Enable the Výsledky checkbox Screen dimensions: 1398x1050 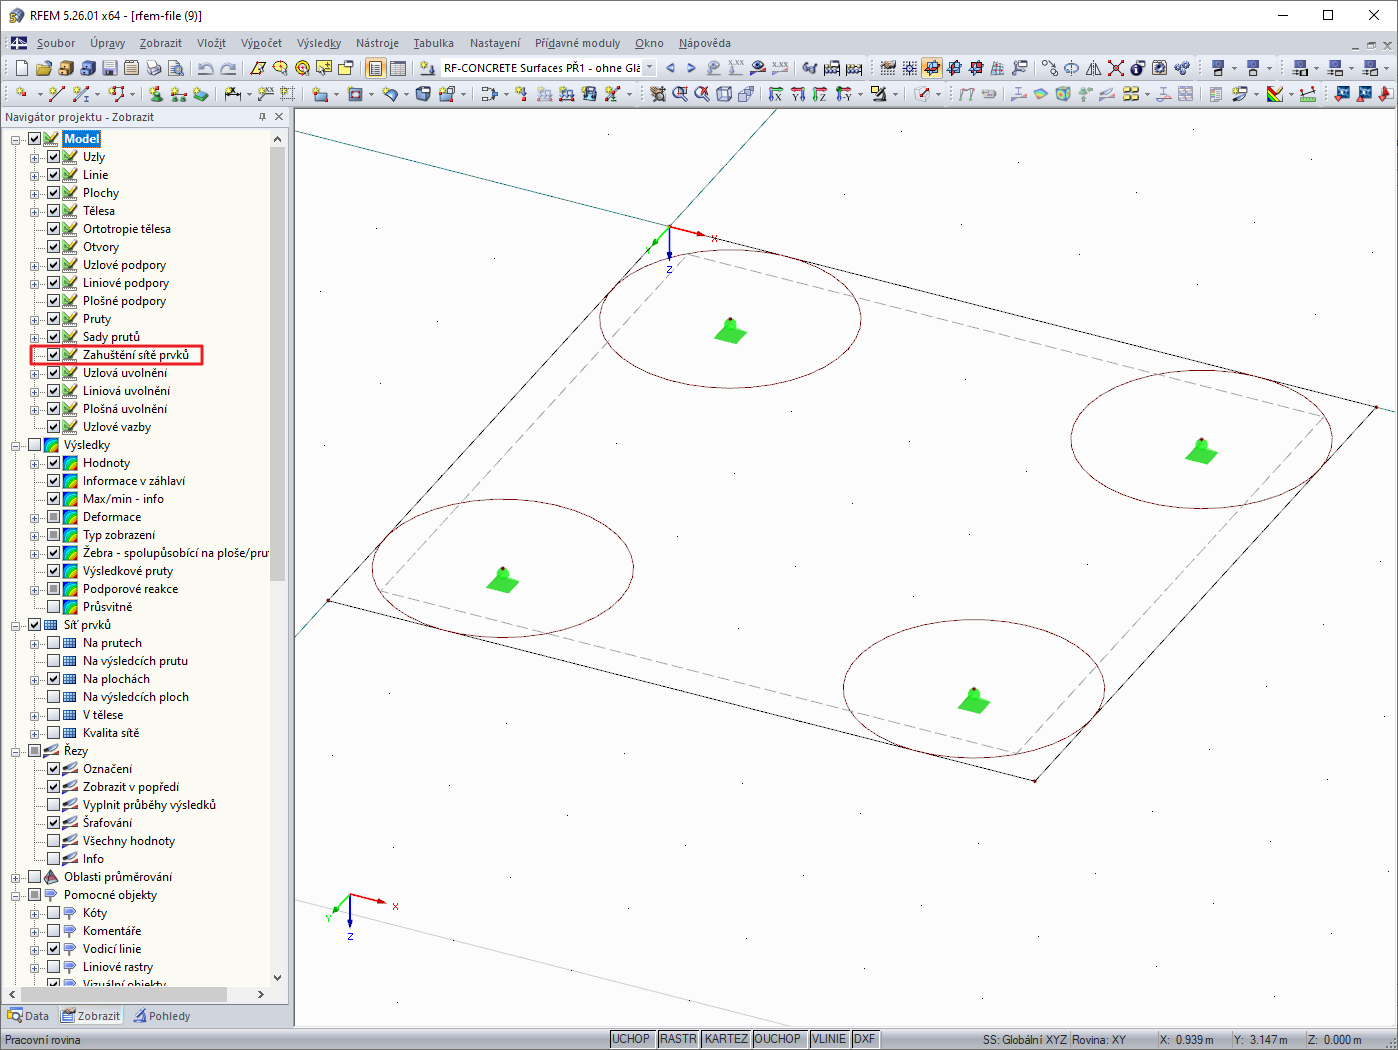tap(35, 445)
